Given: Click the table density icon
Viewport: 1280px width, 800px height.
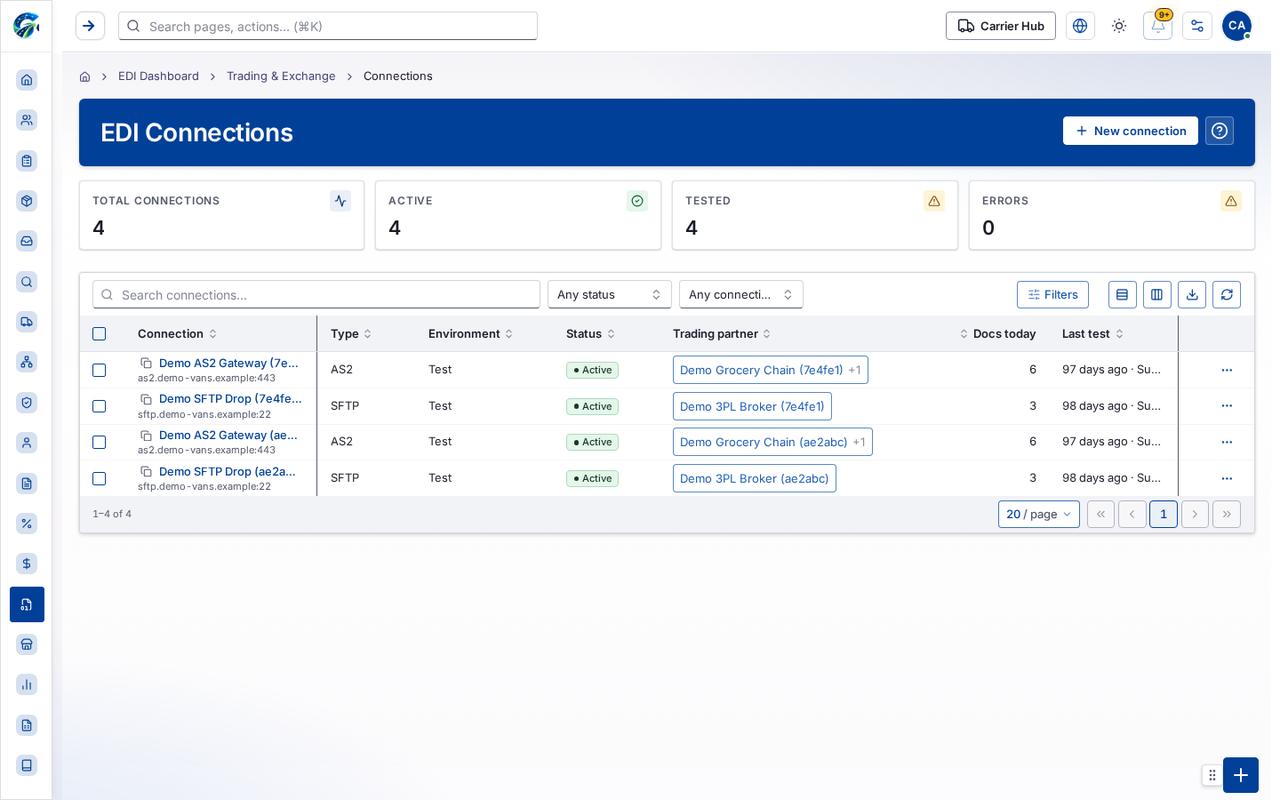Looking at the screenshot, I should point(1122,295).
